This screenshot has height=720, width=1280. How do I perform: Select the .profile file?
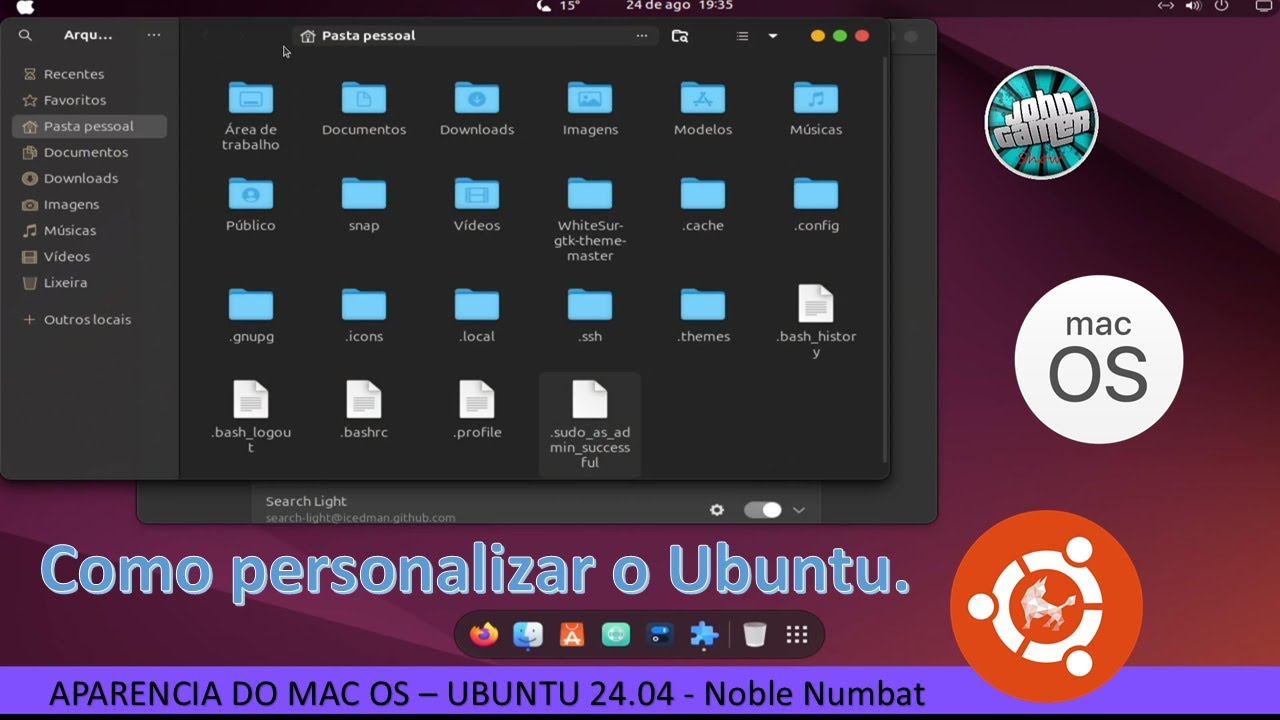(x=477, y=410)
